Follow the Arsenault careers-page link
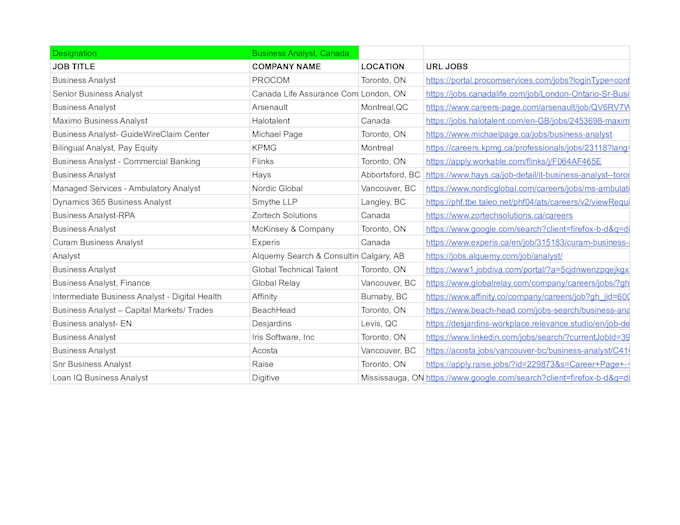 (527, 107)
